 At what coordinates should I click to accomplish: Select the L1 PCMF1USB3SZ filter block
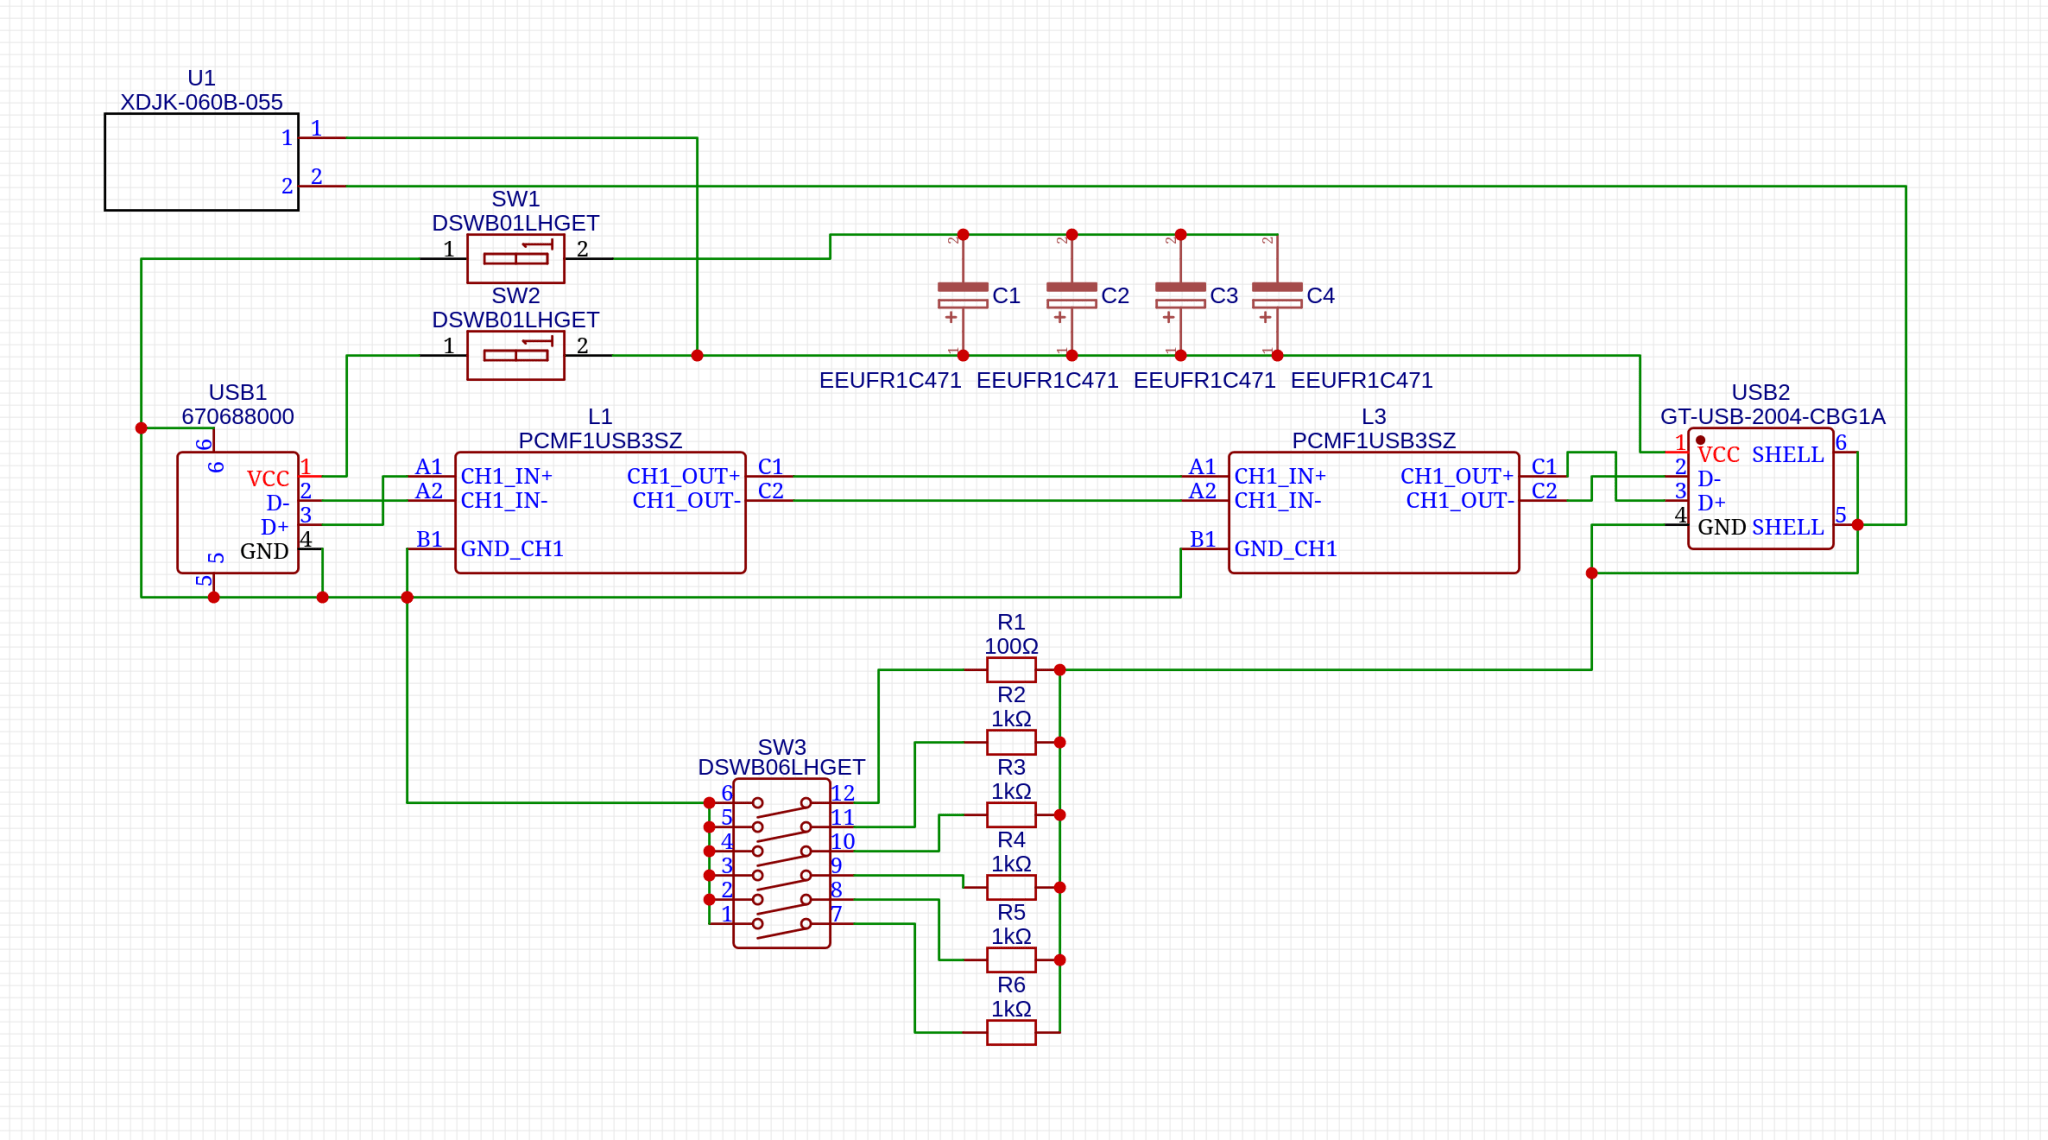point(600,513)
